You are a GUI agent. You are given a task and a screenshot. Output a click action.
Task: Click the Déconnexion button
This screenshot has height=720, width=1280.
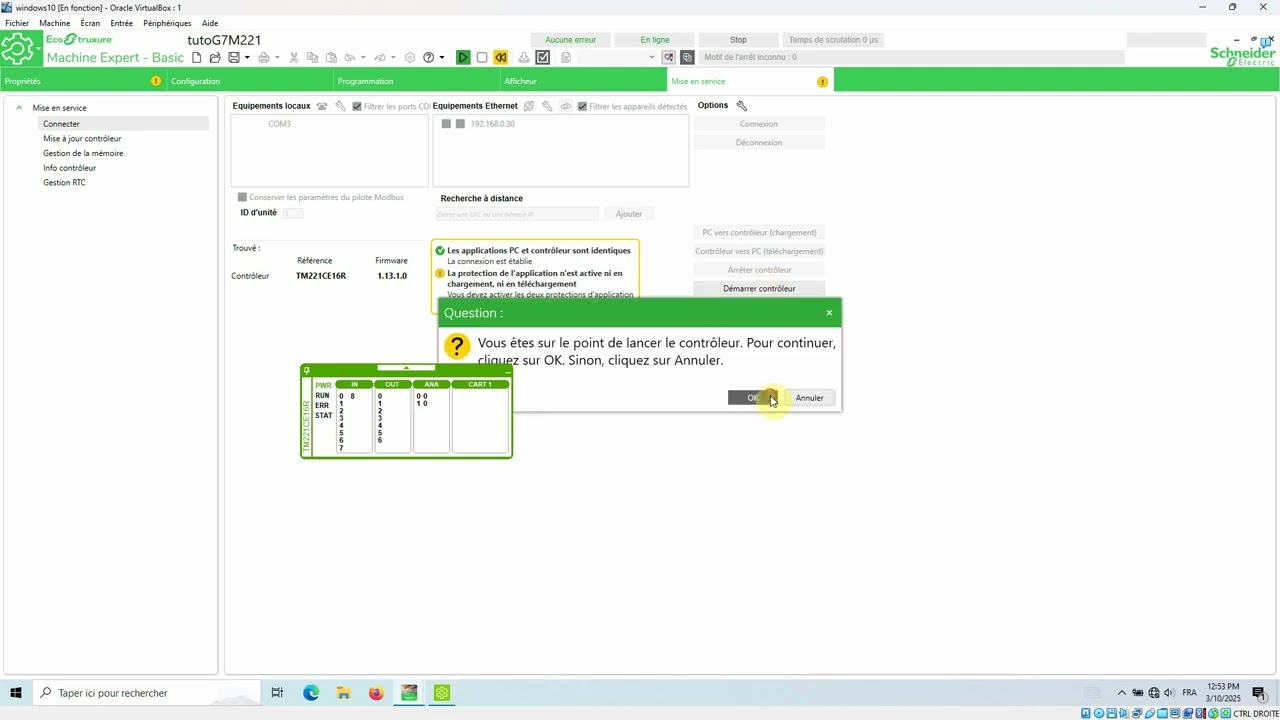(759, 143)
